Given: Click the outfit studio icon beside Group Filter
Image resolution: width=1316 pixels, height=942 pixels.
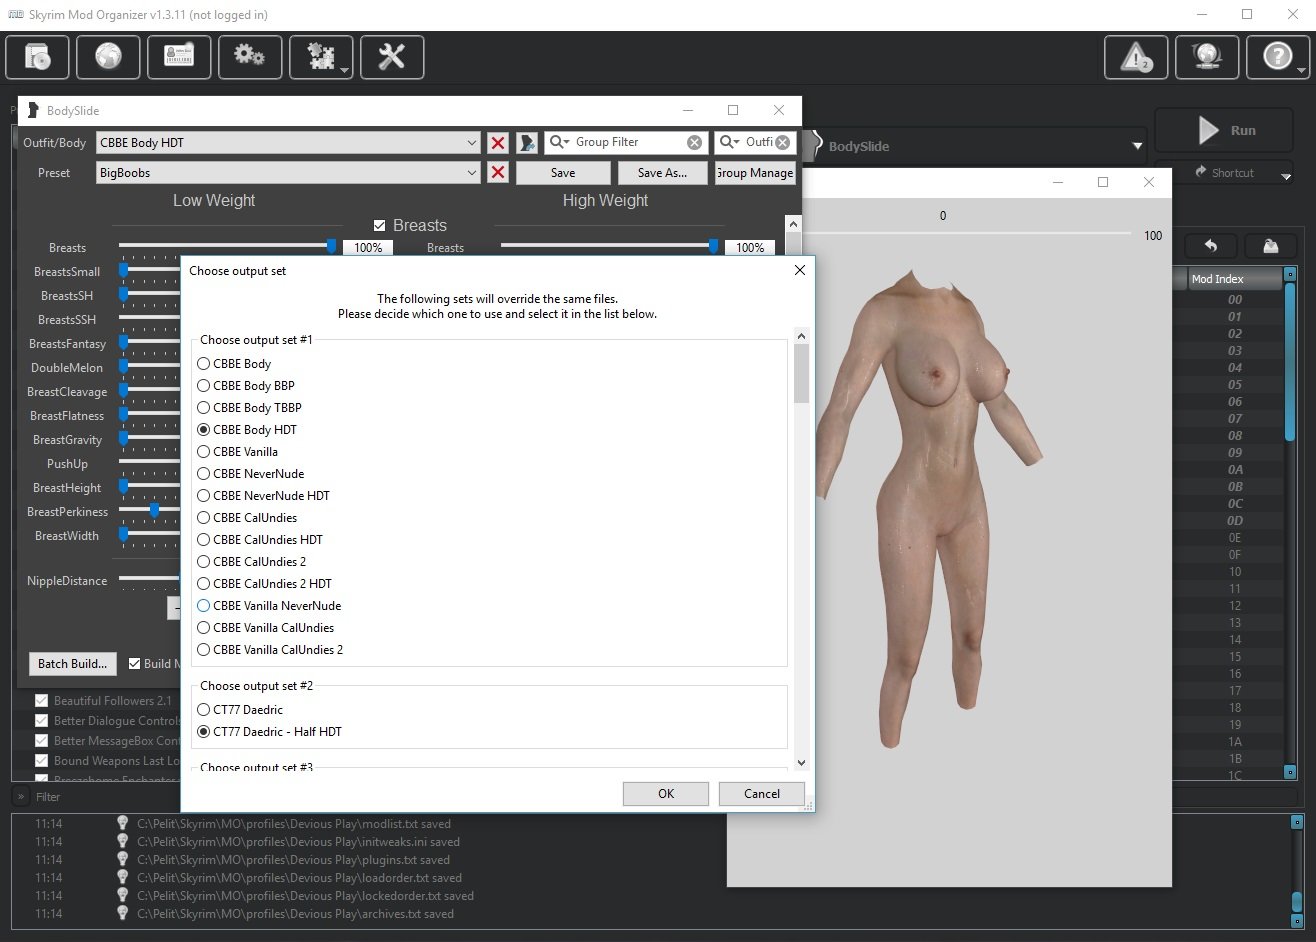Looking at the screenshot, I should point(528,143).
